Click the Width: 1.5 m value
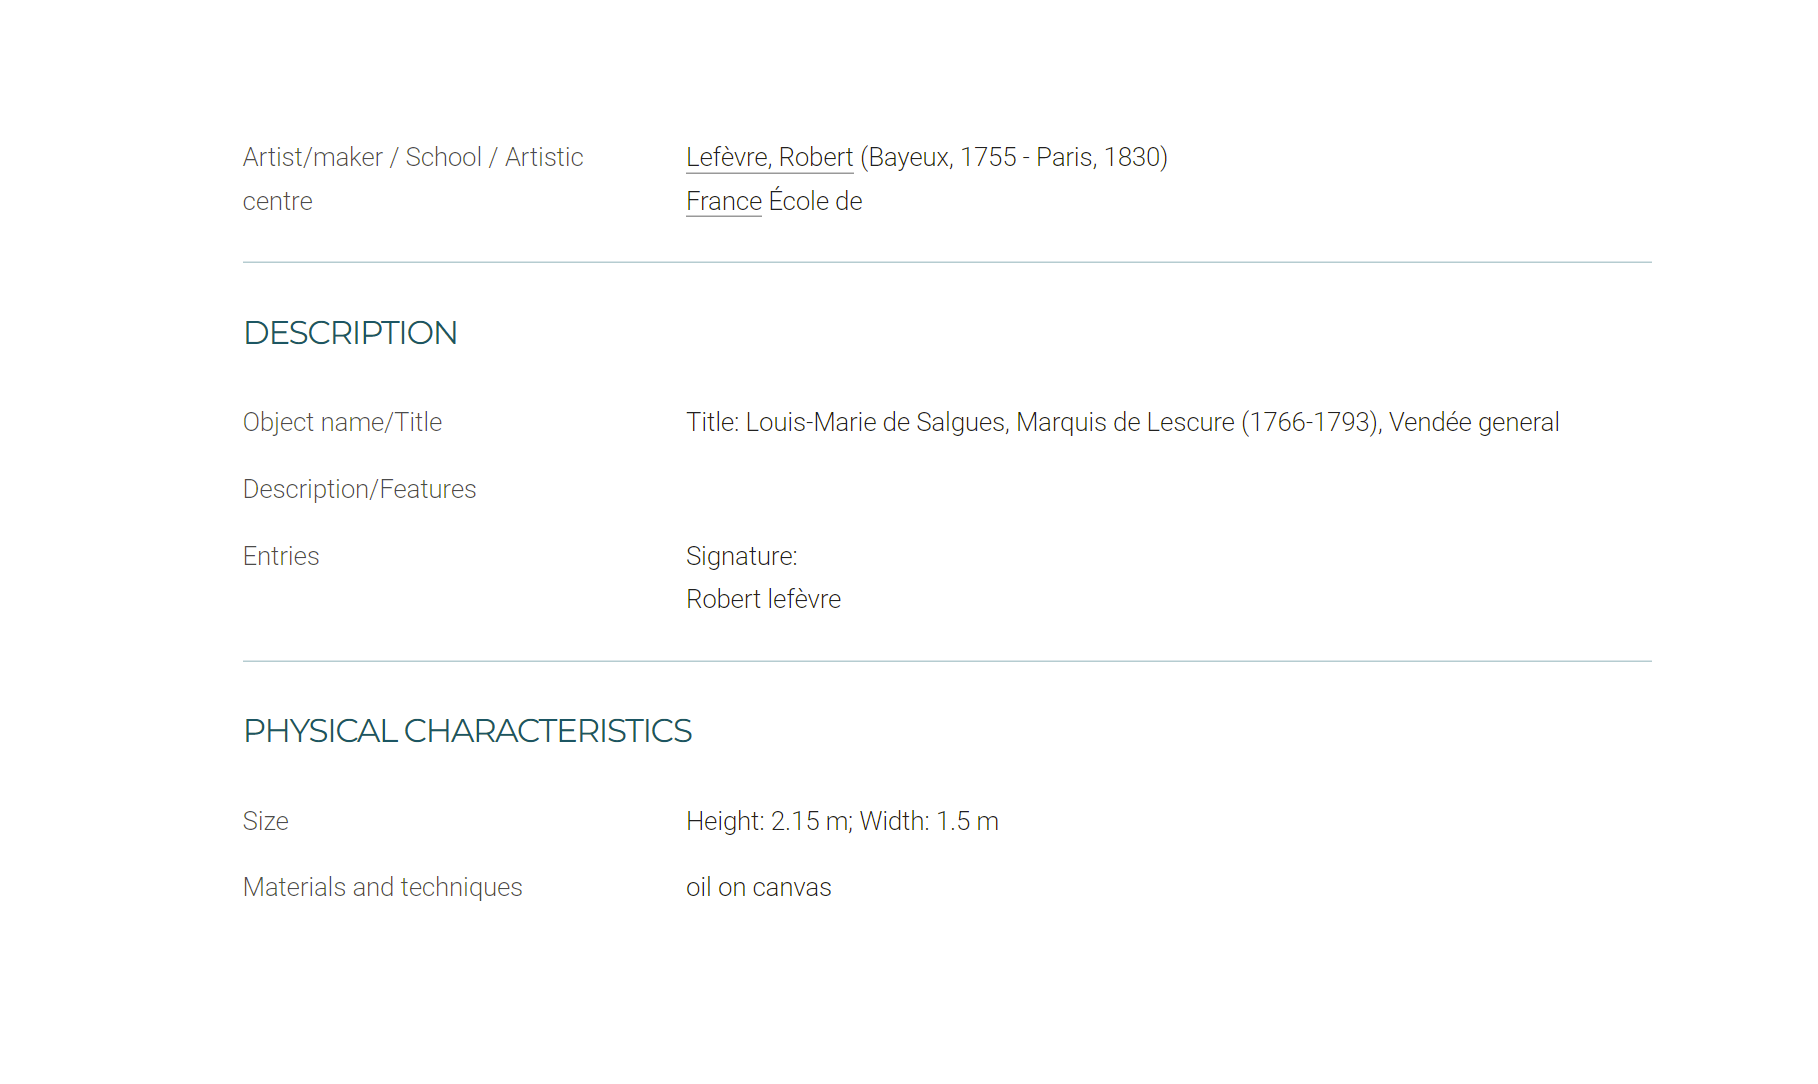This screenshot has width=1818, height=1084. [x=929, y=821]
